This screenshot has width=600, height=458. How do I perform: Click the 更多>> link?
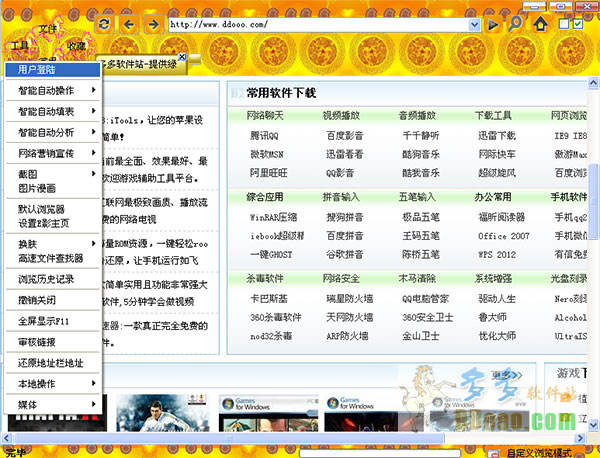tap(507, 375)
